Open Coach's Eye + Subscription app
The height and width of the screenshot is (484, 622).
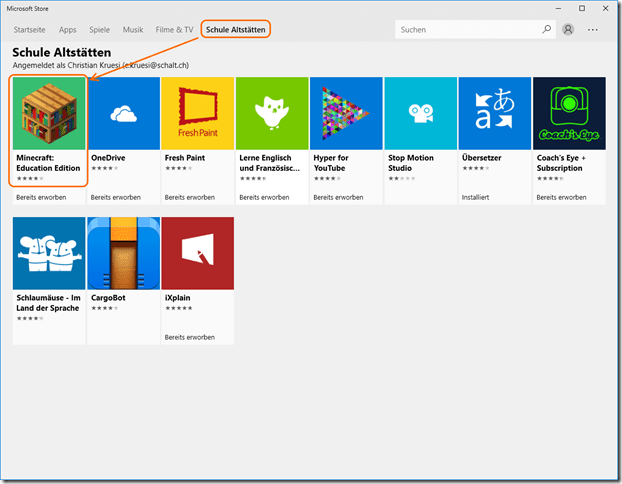pos(568,114)
